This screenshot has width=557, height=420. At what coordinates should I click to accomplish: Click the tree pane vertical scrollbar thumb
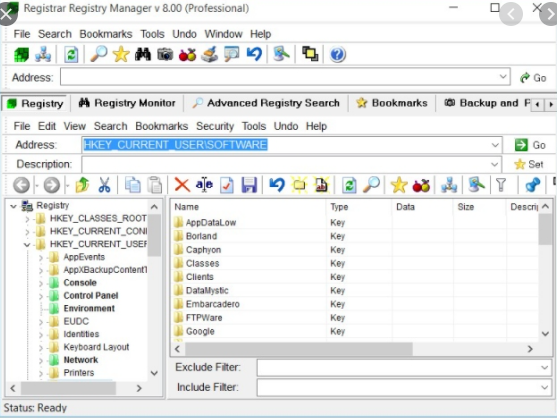coord(155,235)
